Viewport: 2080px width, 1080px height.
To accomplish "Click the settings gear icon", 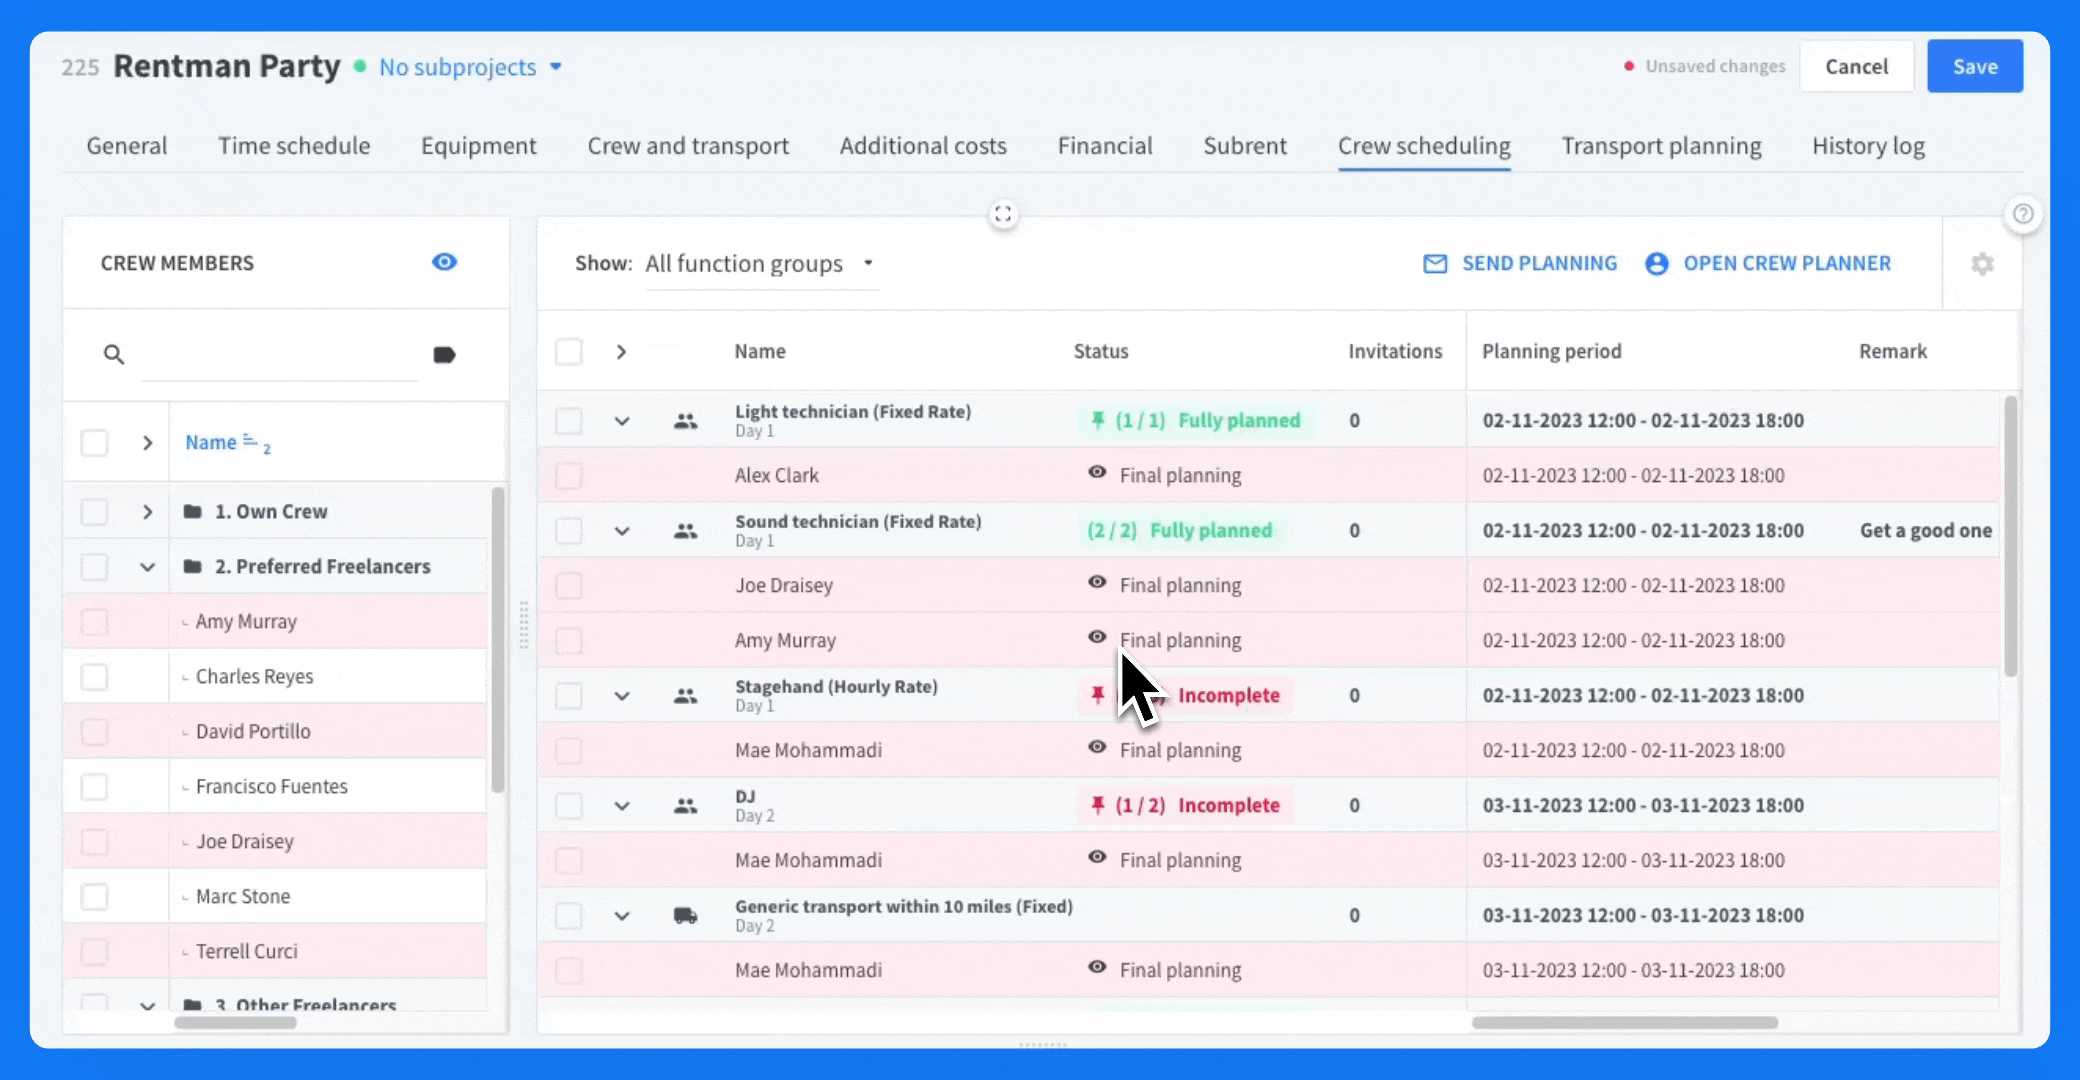I will click(x=1982, y=264).
